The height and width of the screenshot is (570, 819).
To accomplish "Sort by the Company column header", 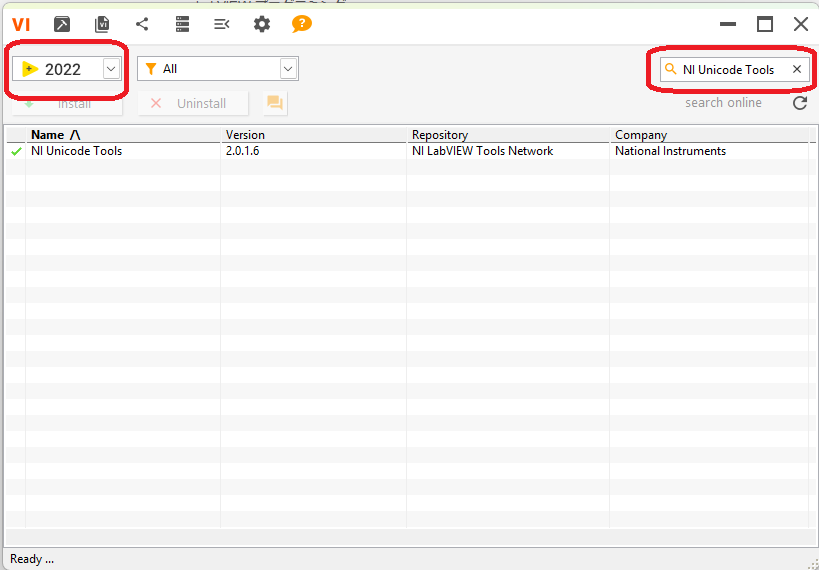I will (x=709, y=135).
